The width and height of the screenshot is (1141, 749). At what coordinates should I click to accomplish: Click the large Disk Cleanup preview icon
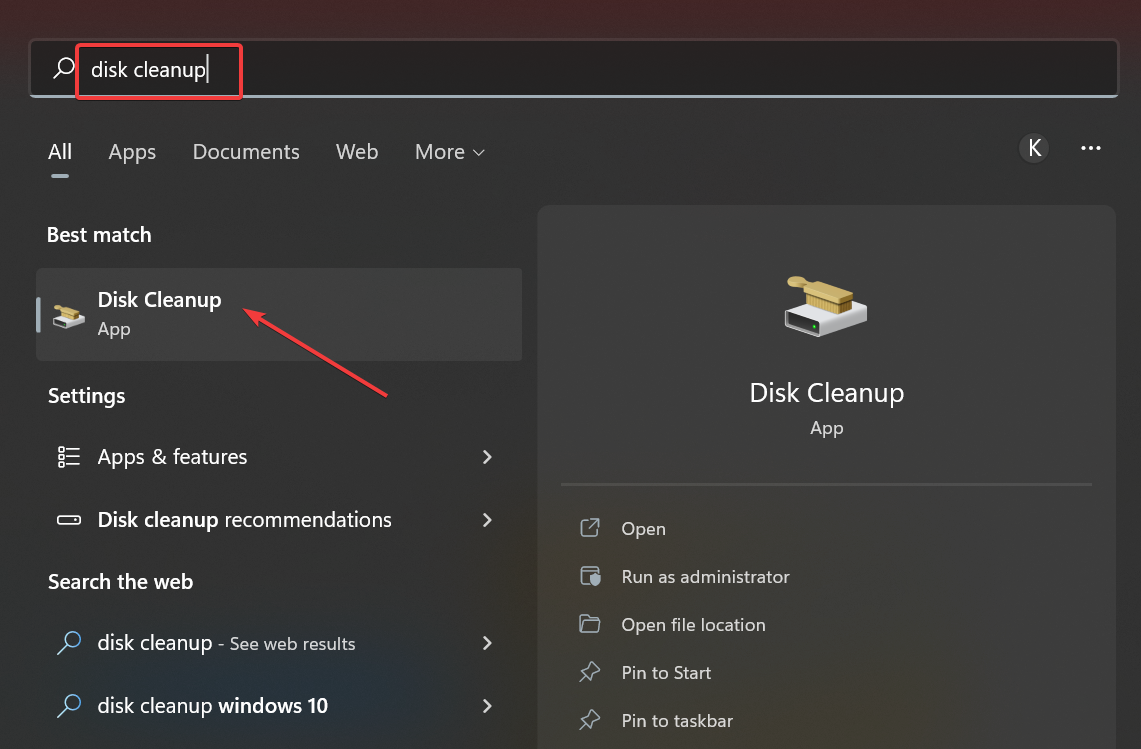pos(826,305)
